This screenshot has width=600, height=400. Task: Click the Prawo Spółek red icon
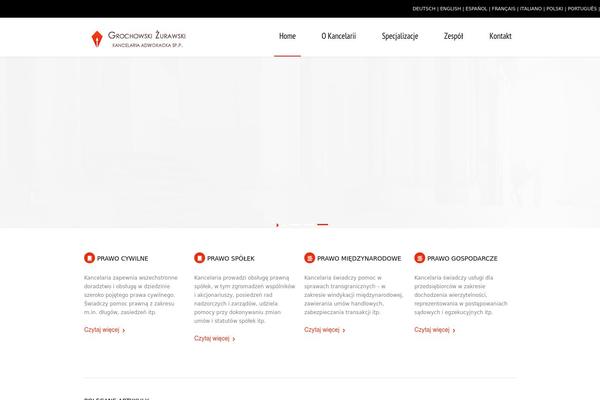199,258
